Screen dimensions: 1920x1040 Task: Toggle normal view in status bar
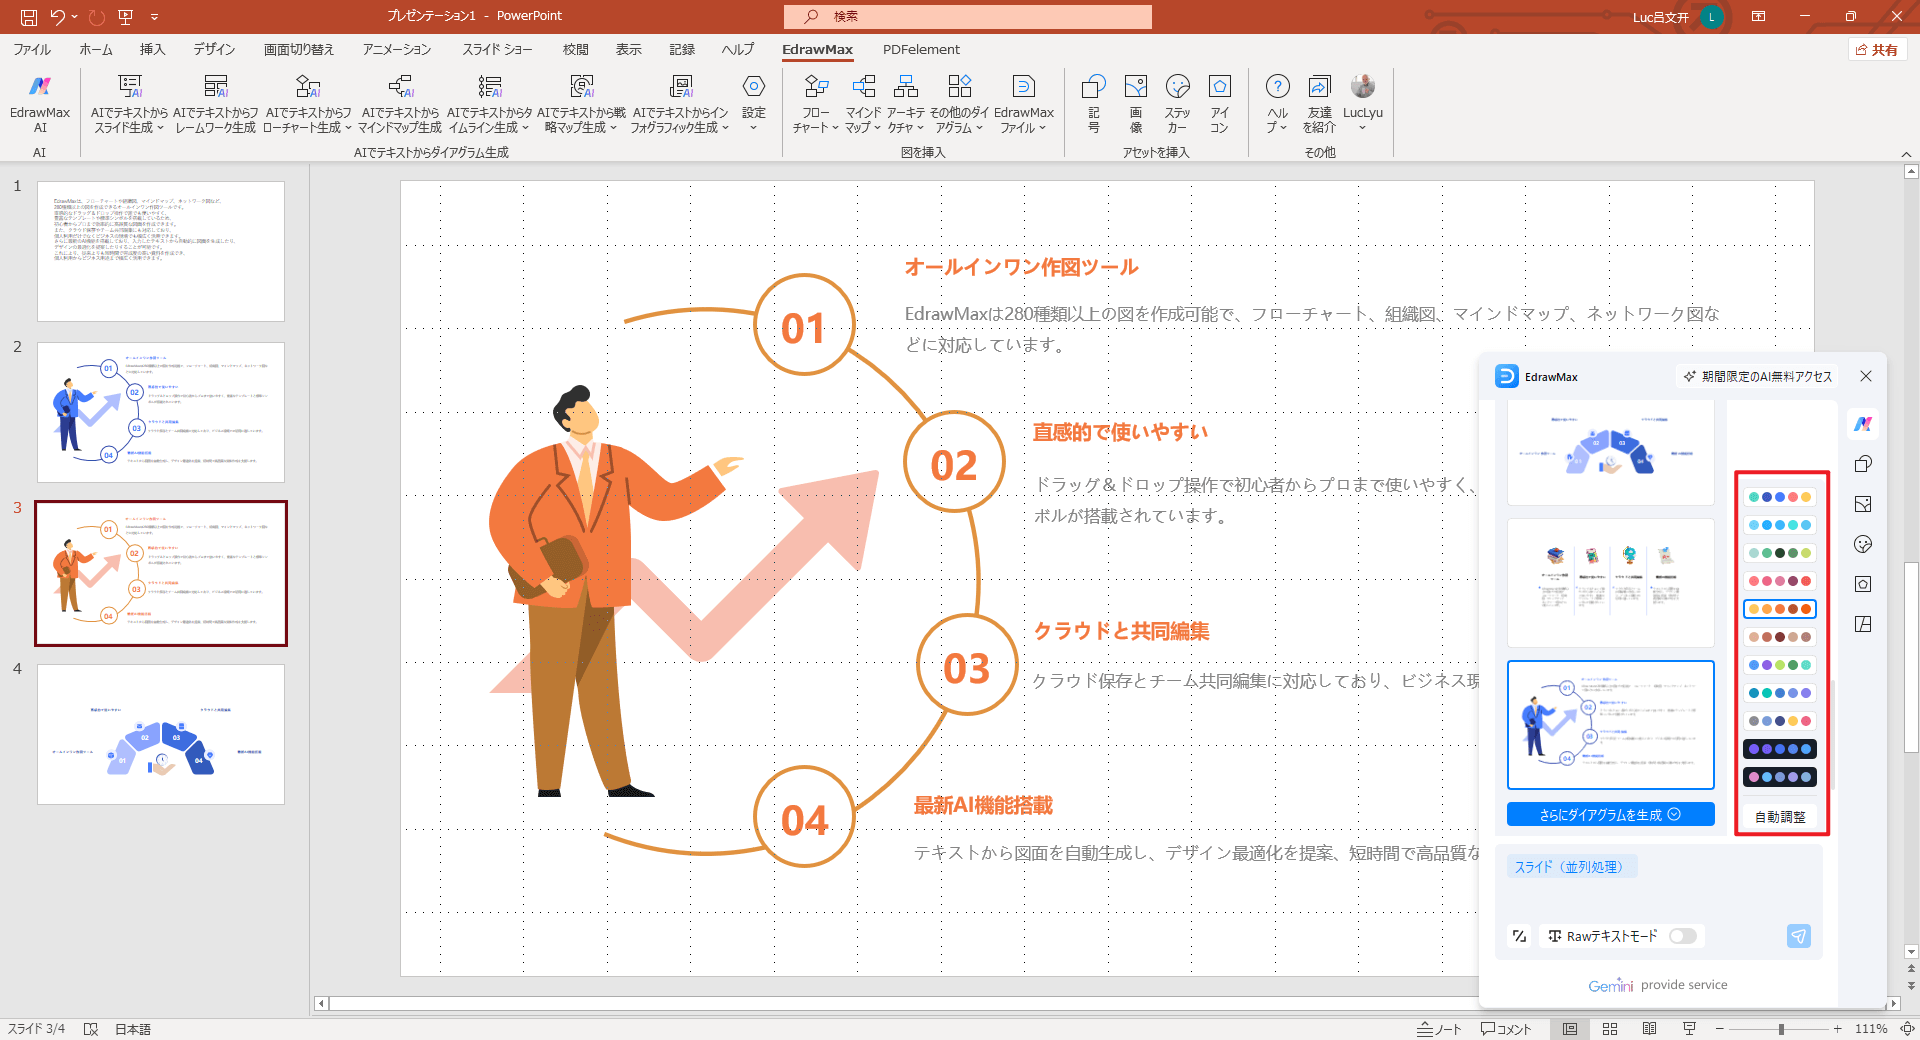pos(1570,1029)
